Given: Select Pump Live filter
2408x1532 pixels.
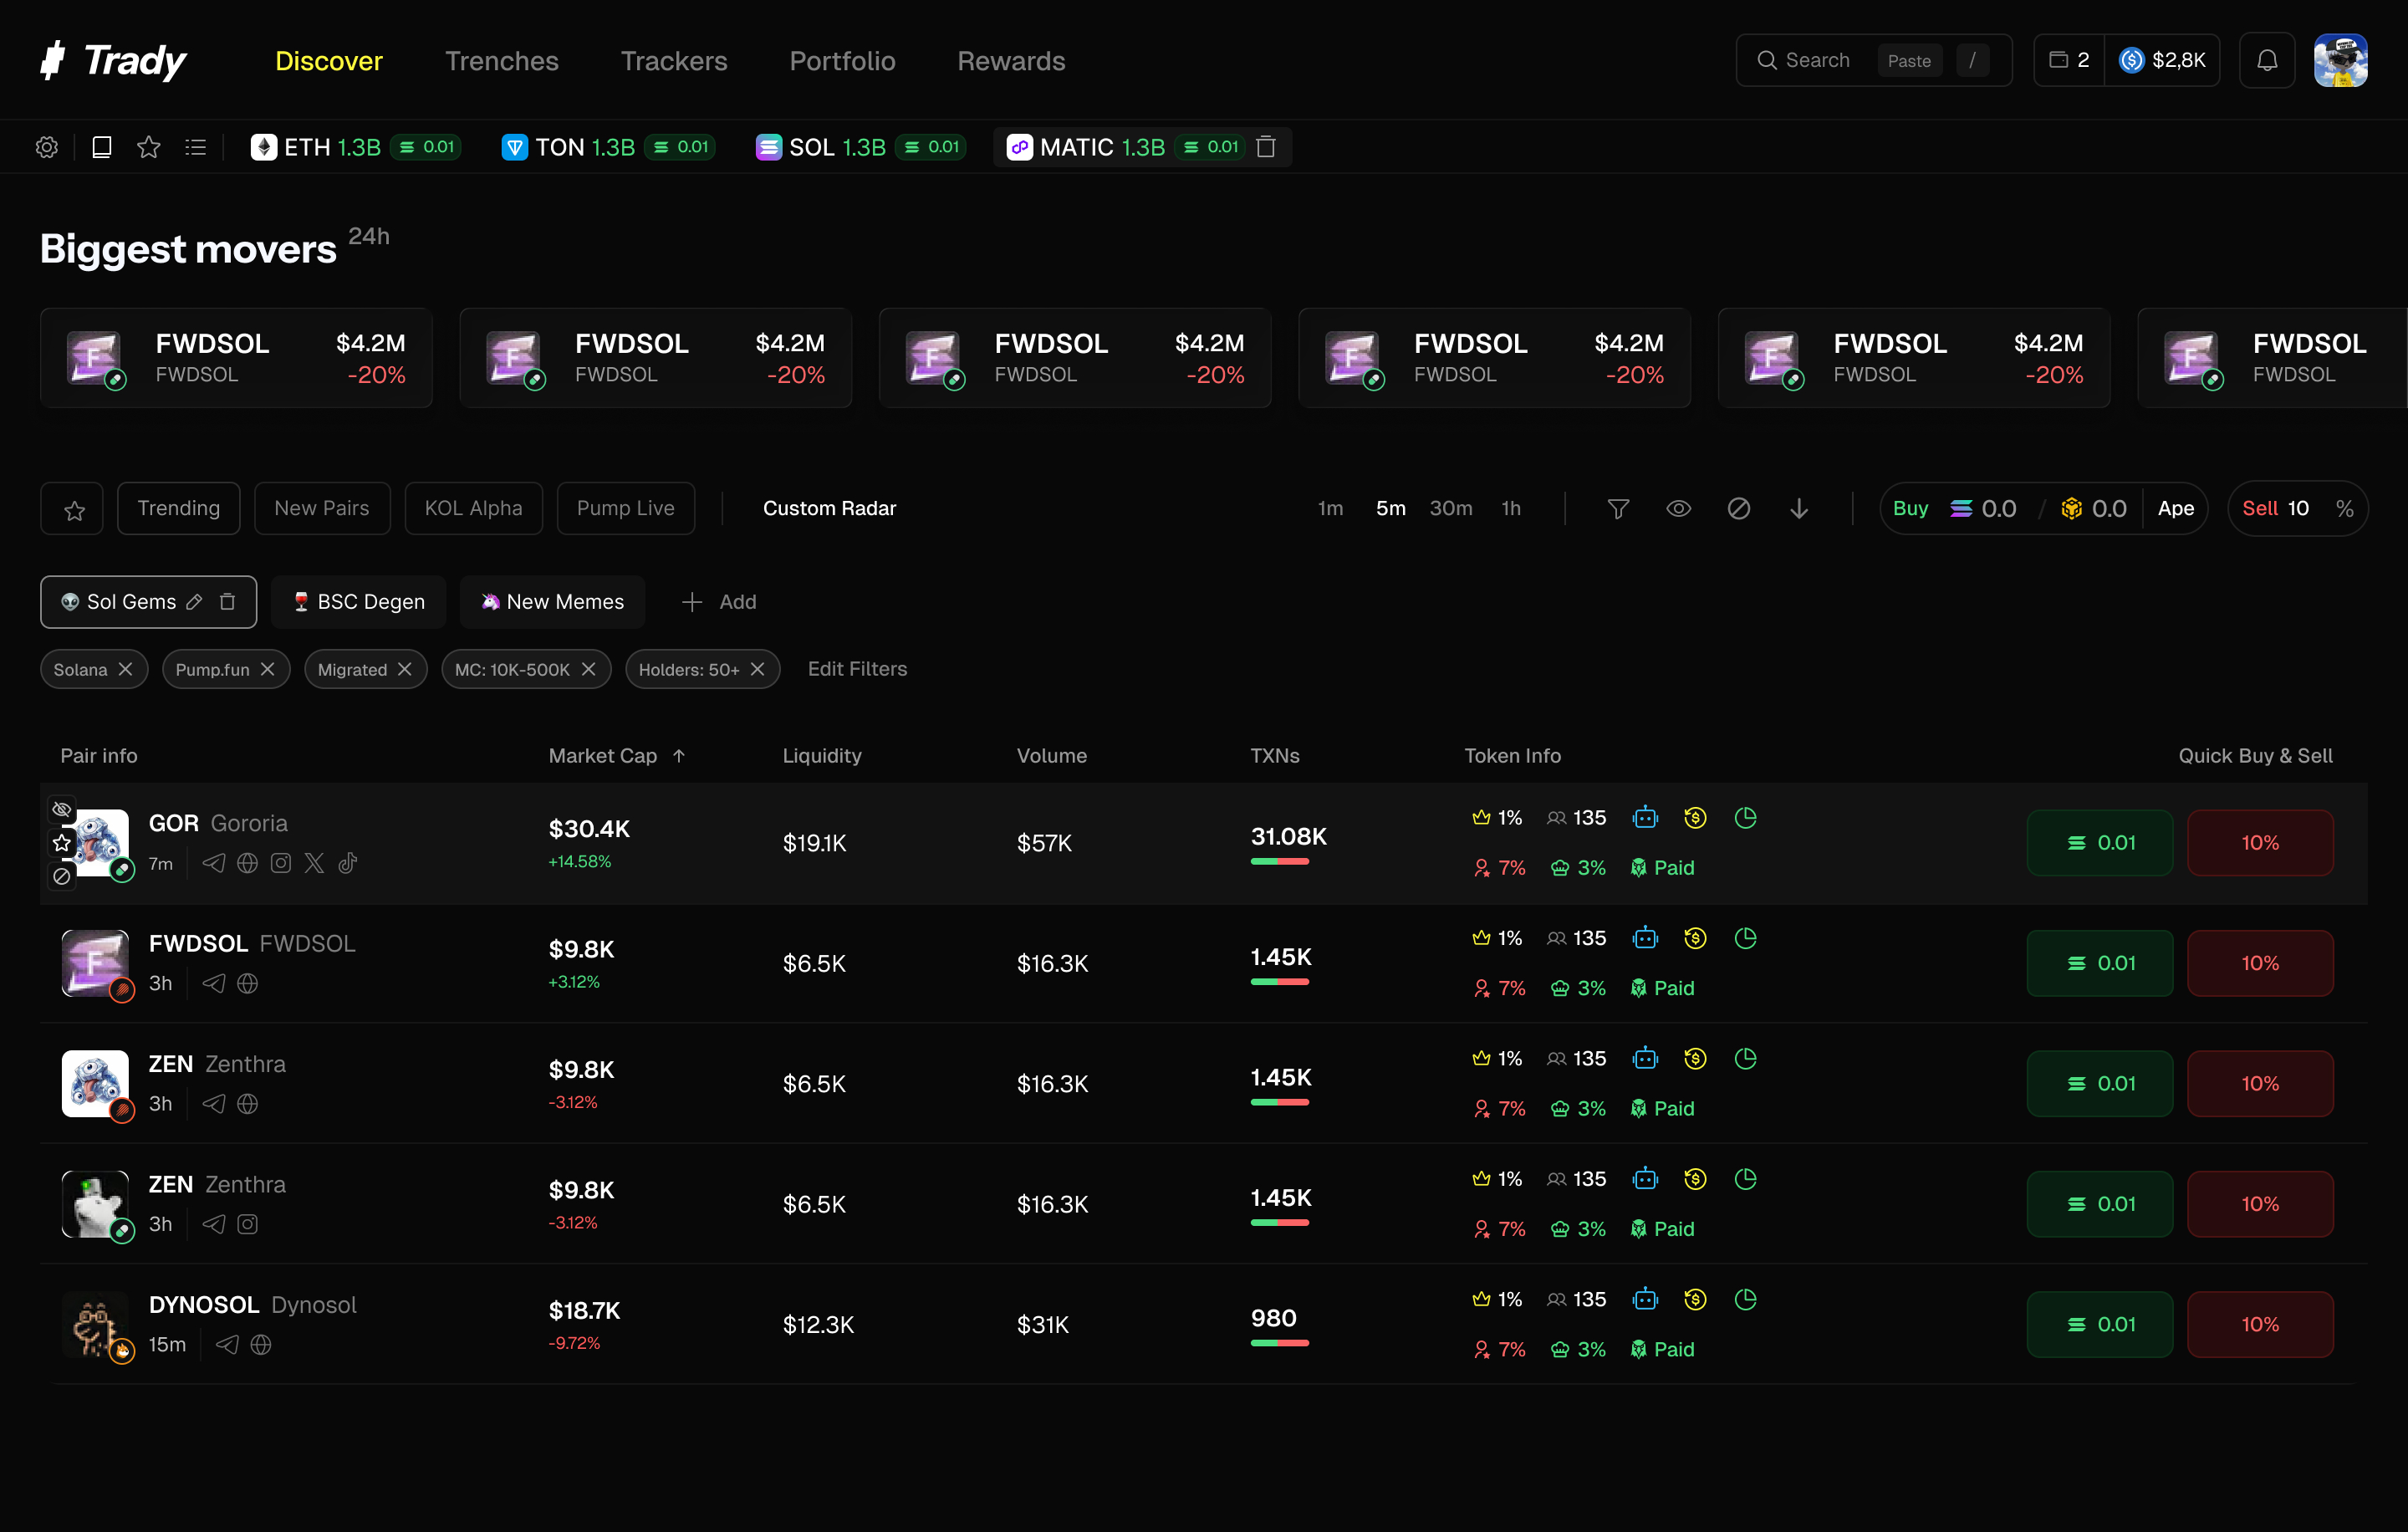Looking at the screenshot, I should point(626,509).
